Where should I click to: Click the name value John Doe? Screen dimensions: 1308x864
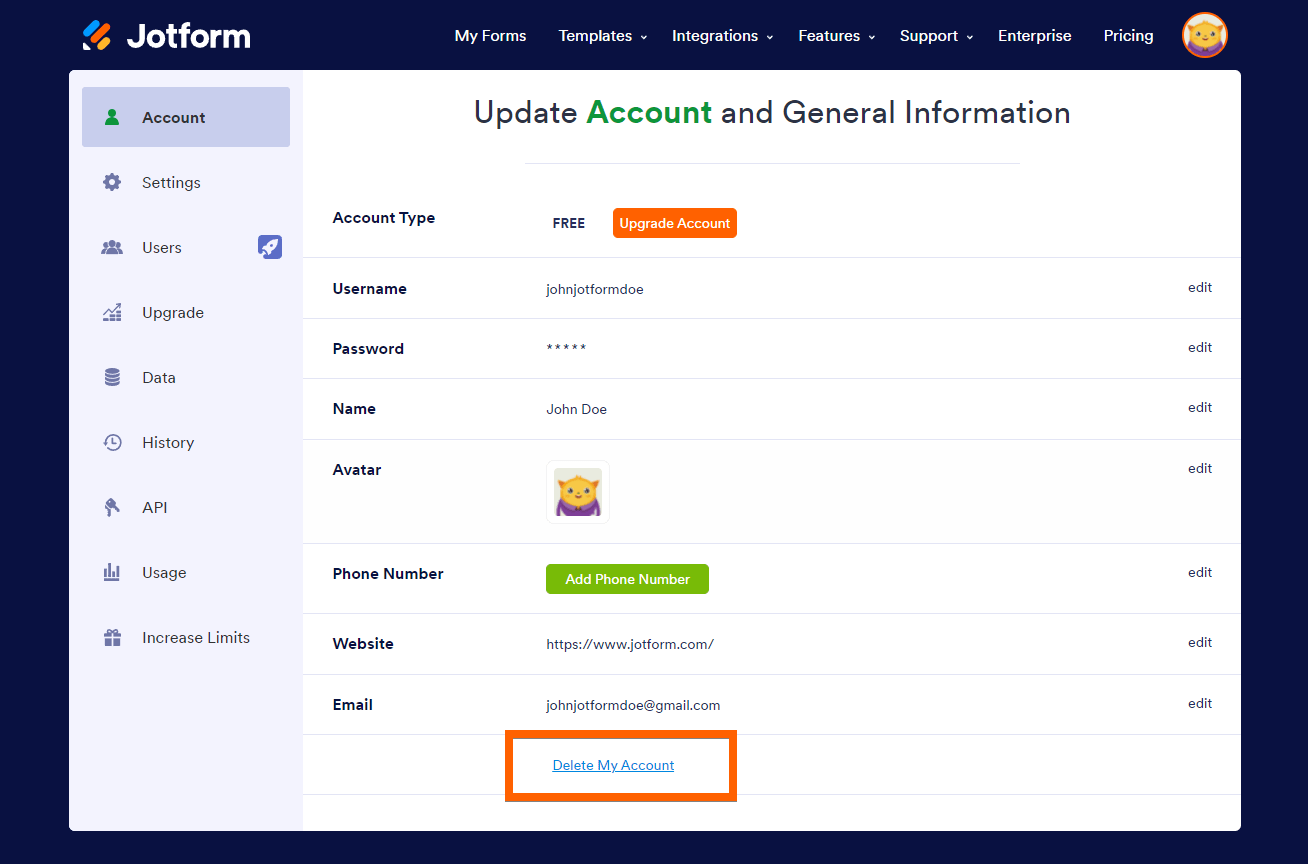click(576, 409)
